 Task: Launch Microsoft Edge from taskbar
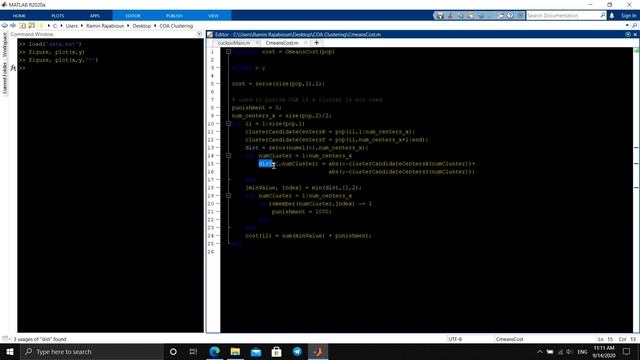click(215, 351)
